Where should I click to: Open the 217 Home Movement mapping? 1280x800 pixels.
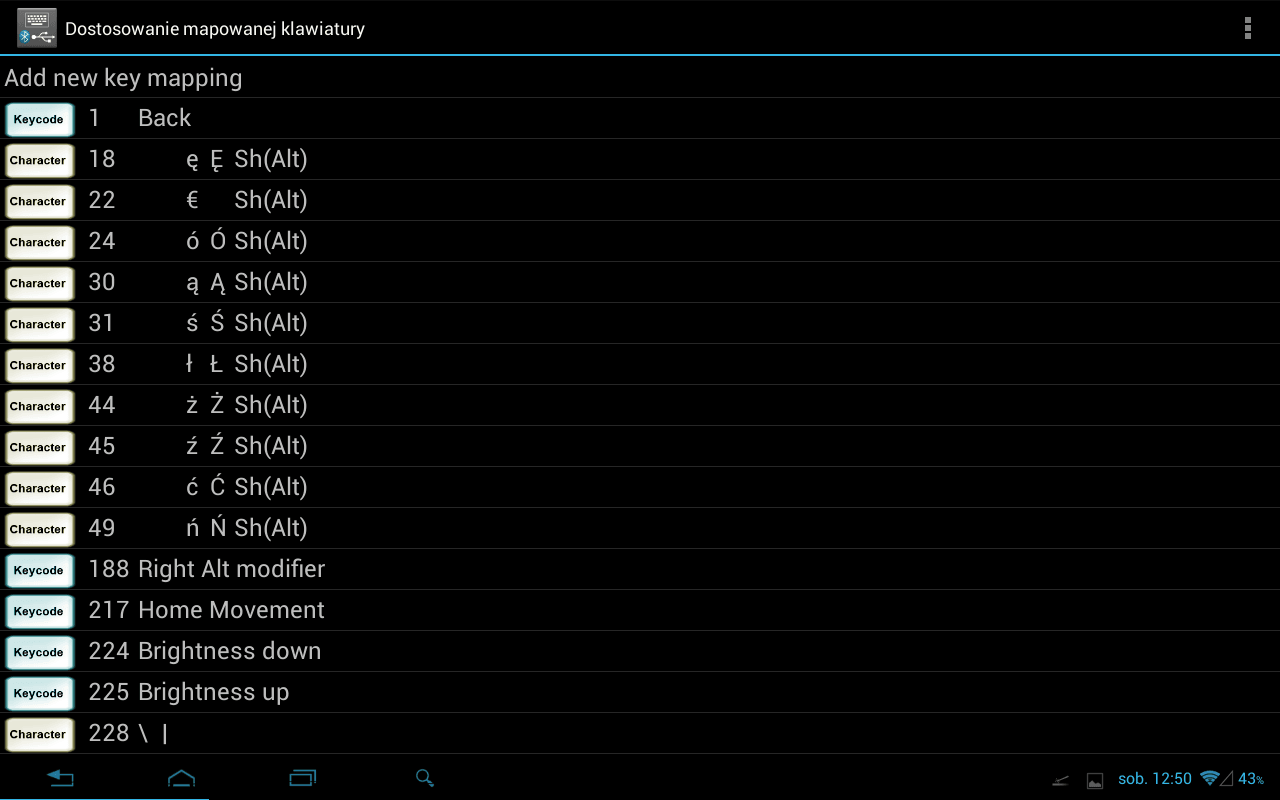click(x=640, y=610)
